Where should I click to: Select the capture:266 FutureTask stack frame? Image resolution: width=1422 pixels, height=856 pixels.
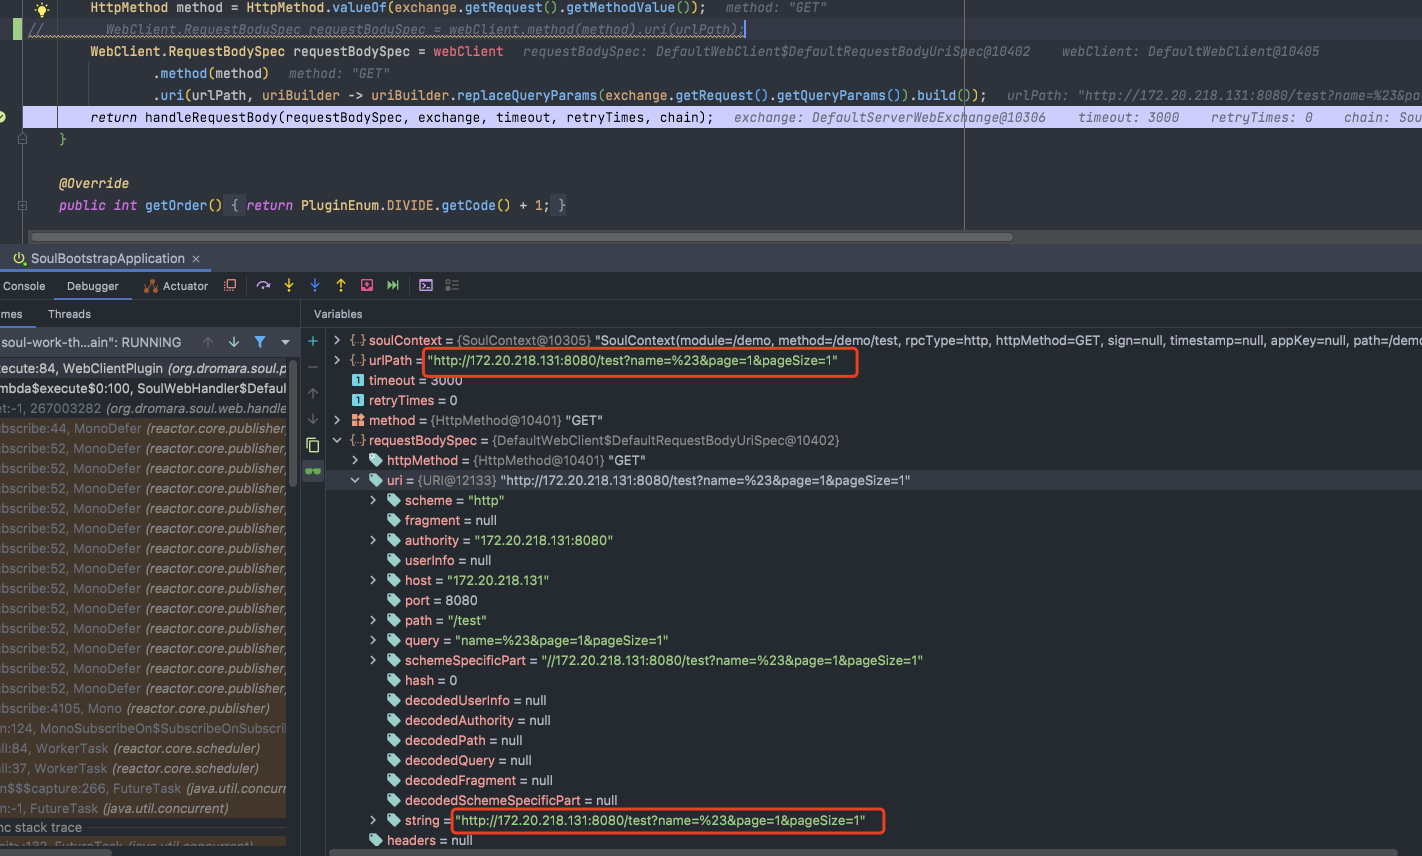click(143, 788)
